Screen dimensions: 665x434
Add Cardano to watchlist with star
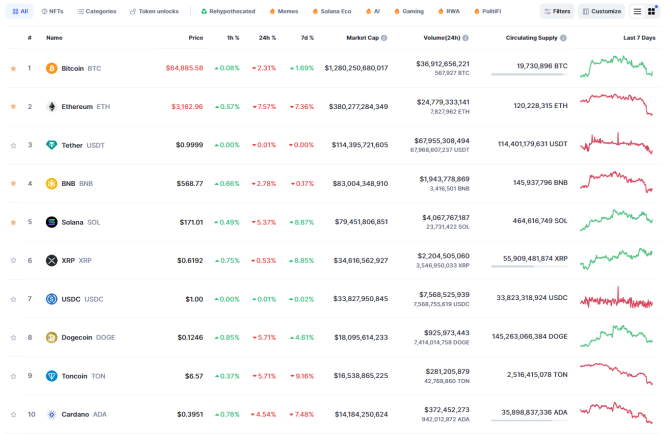13,414
